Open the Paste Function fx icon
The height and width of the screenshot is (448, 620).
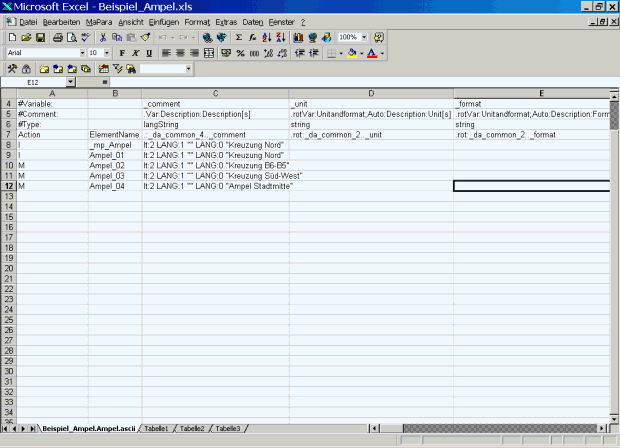tap(252, 38)
